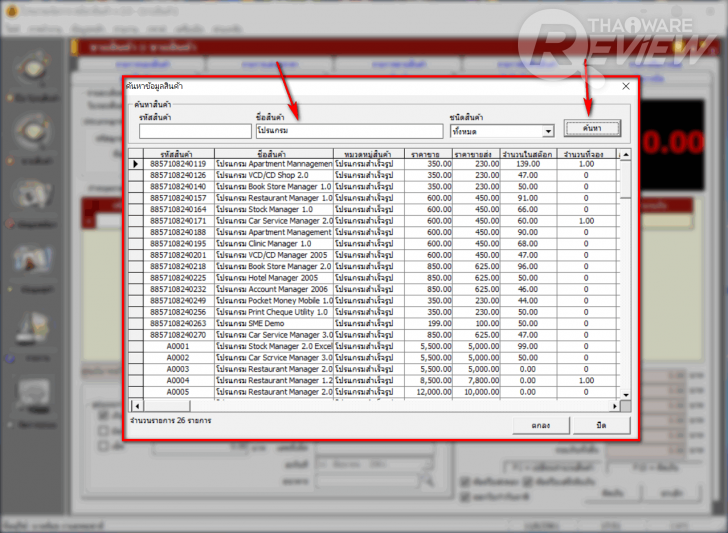Click row selector box for 8857108240126

(136, 176)
